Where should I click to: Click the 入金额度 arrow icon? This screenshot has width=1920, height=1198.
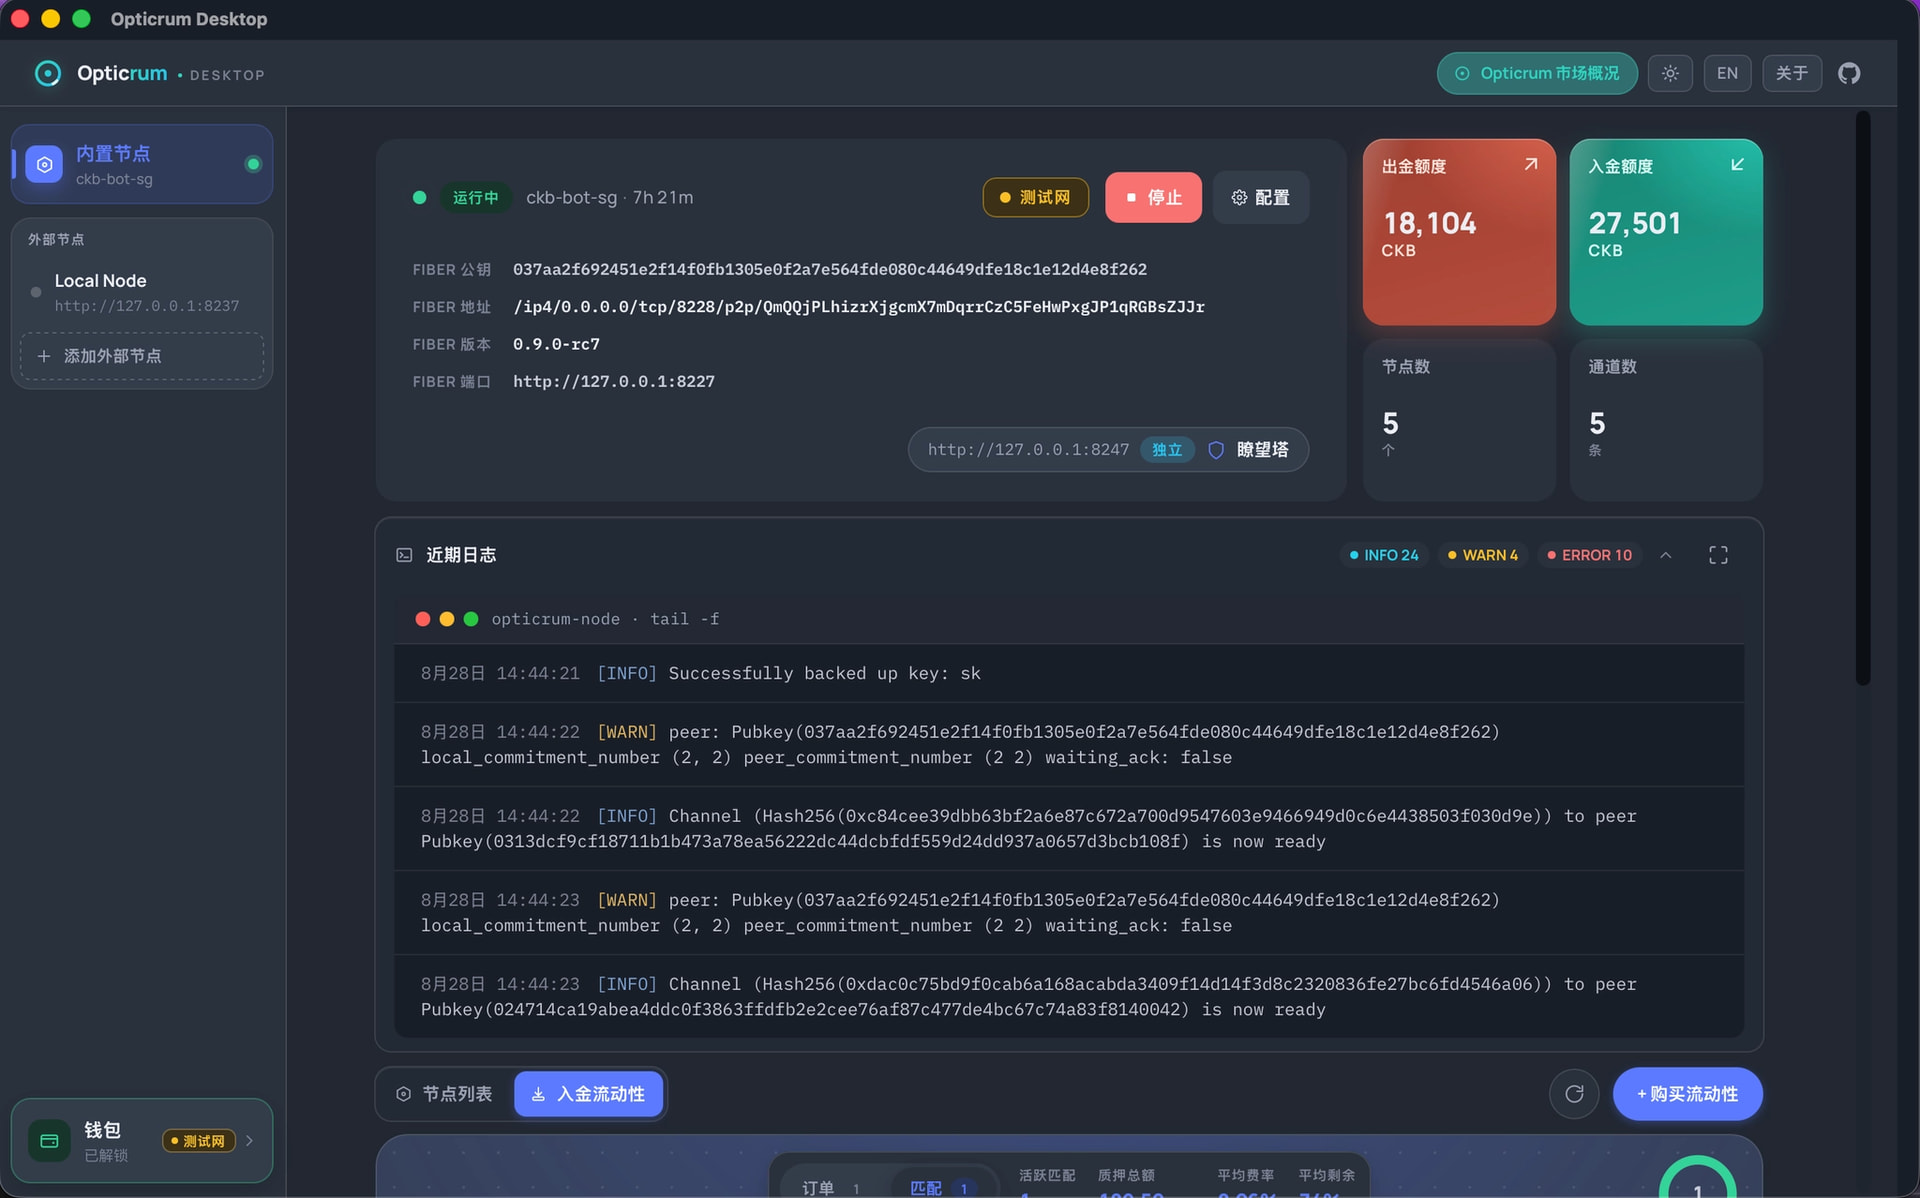[x=1737, y=164]
